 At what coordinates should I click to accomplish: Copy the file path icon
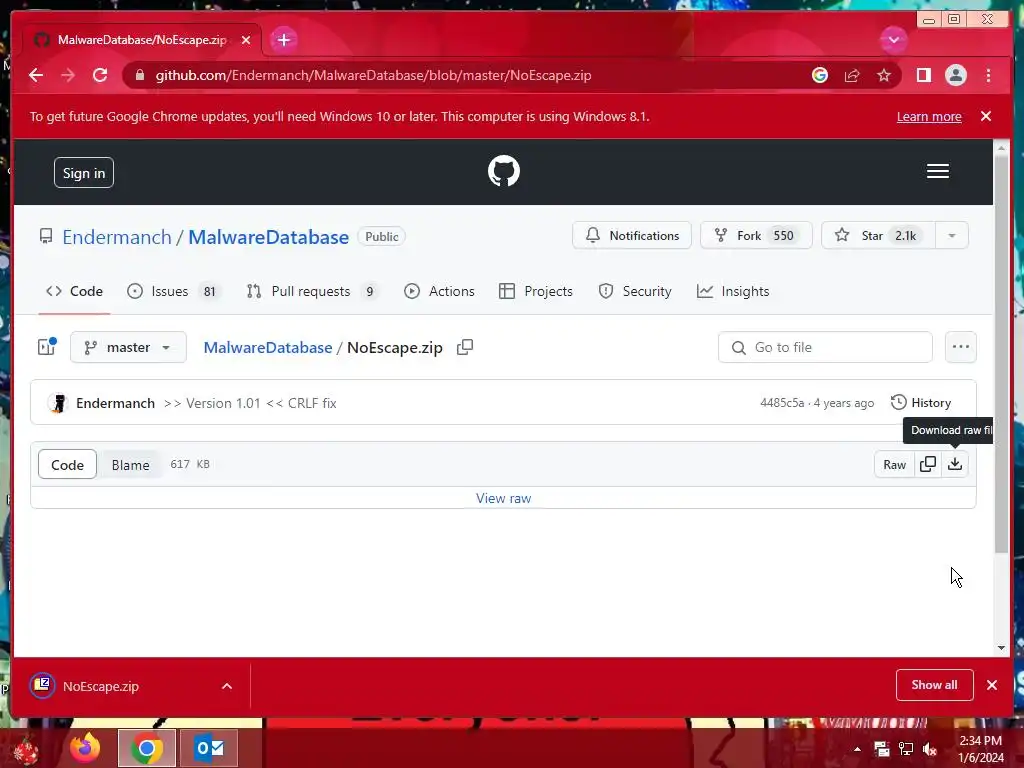pos(464,347)
